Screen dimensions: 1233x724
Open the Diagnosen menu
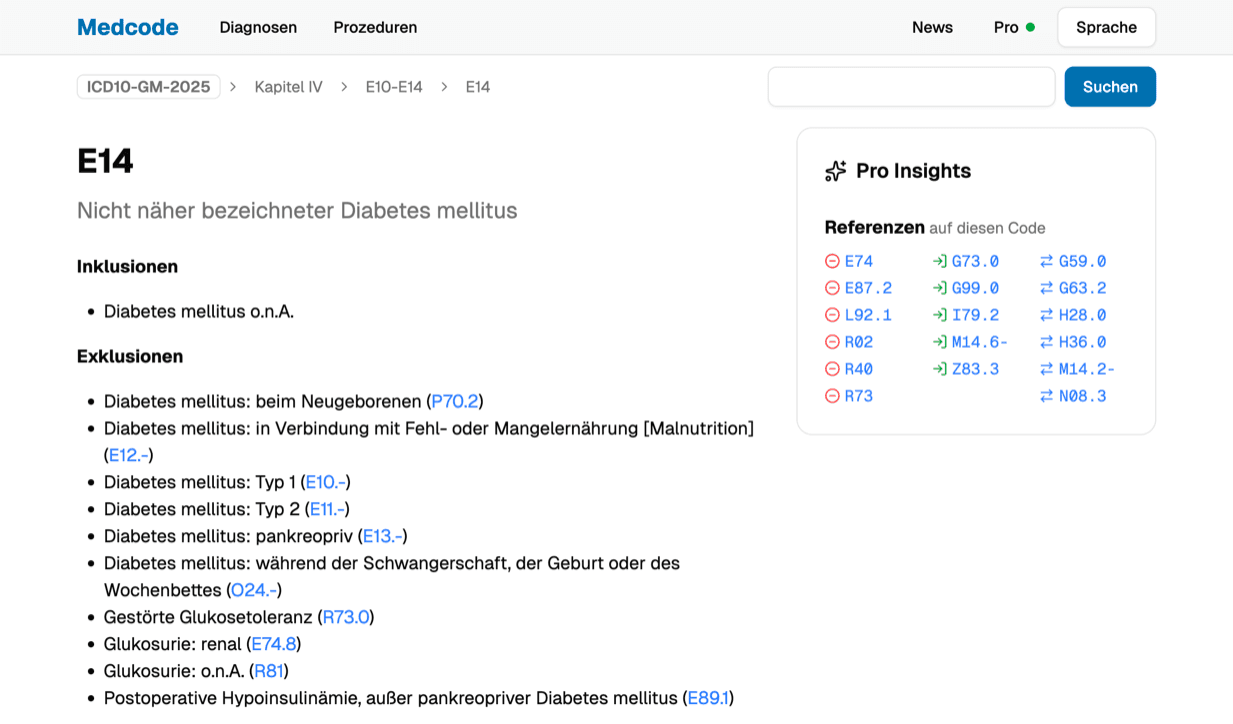click(x=258, y=27)
